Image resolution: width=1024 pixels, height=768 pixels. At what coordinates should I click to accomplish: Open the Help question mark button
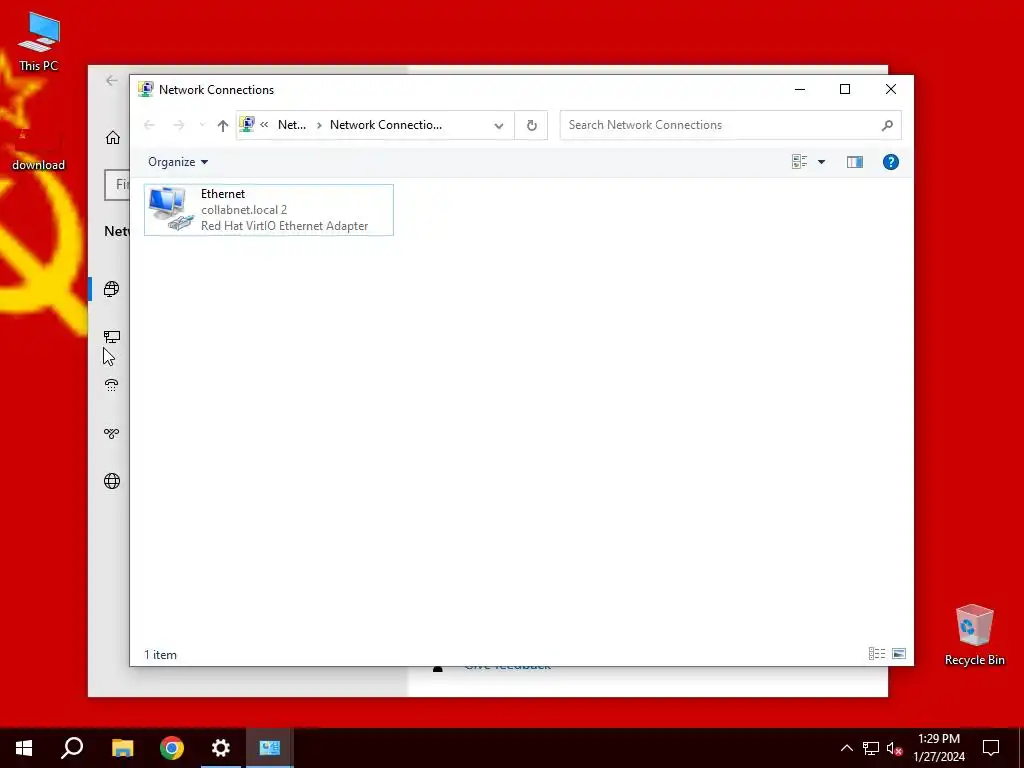[891, 162]
